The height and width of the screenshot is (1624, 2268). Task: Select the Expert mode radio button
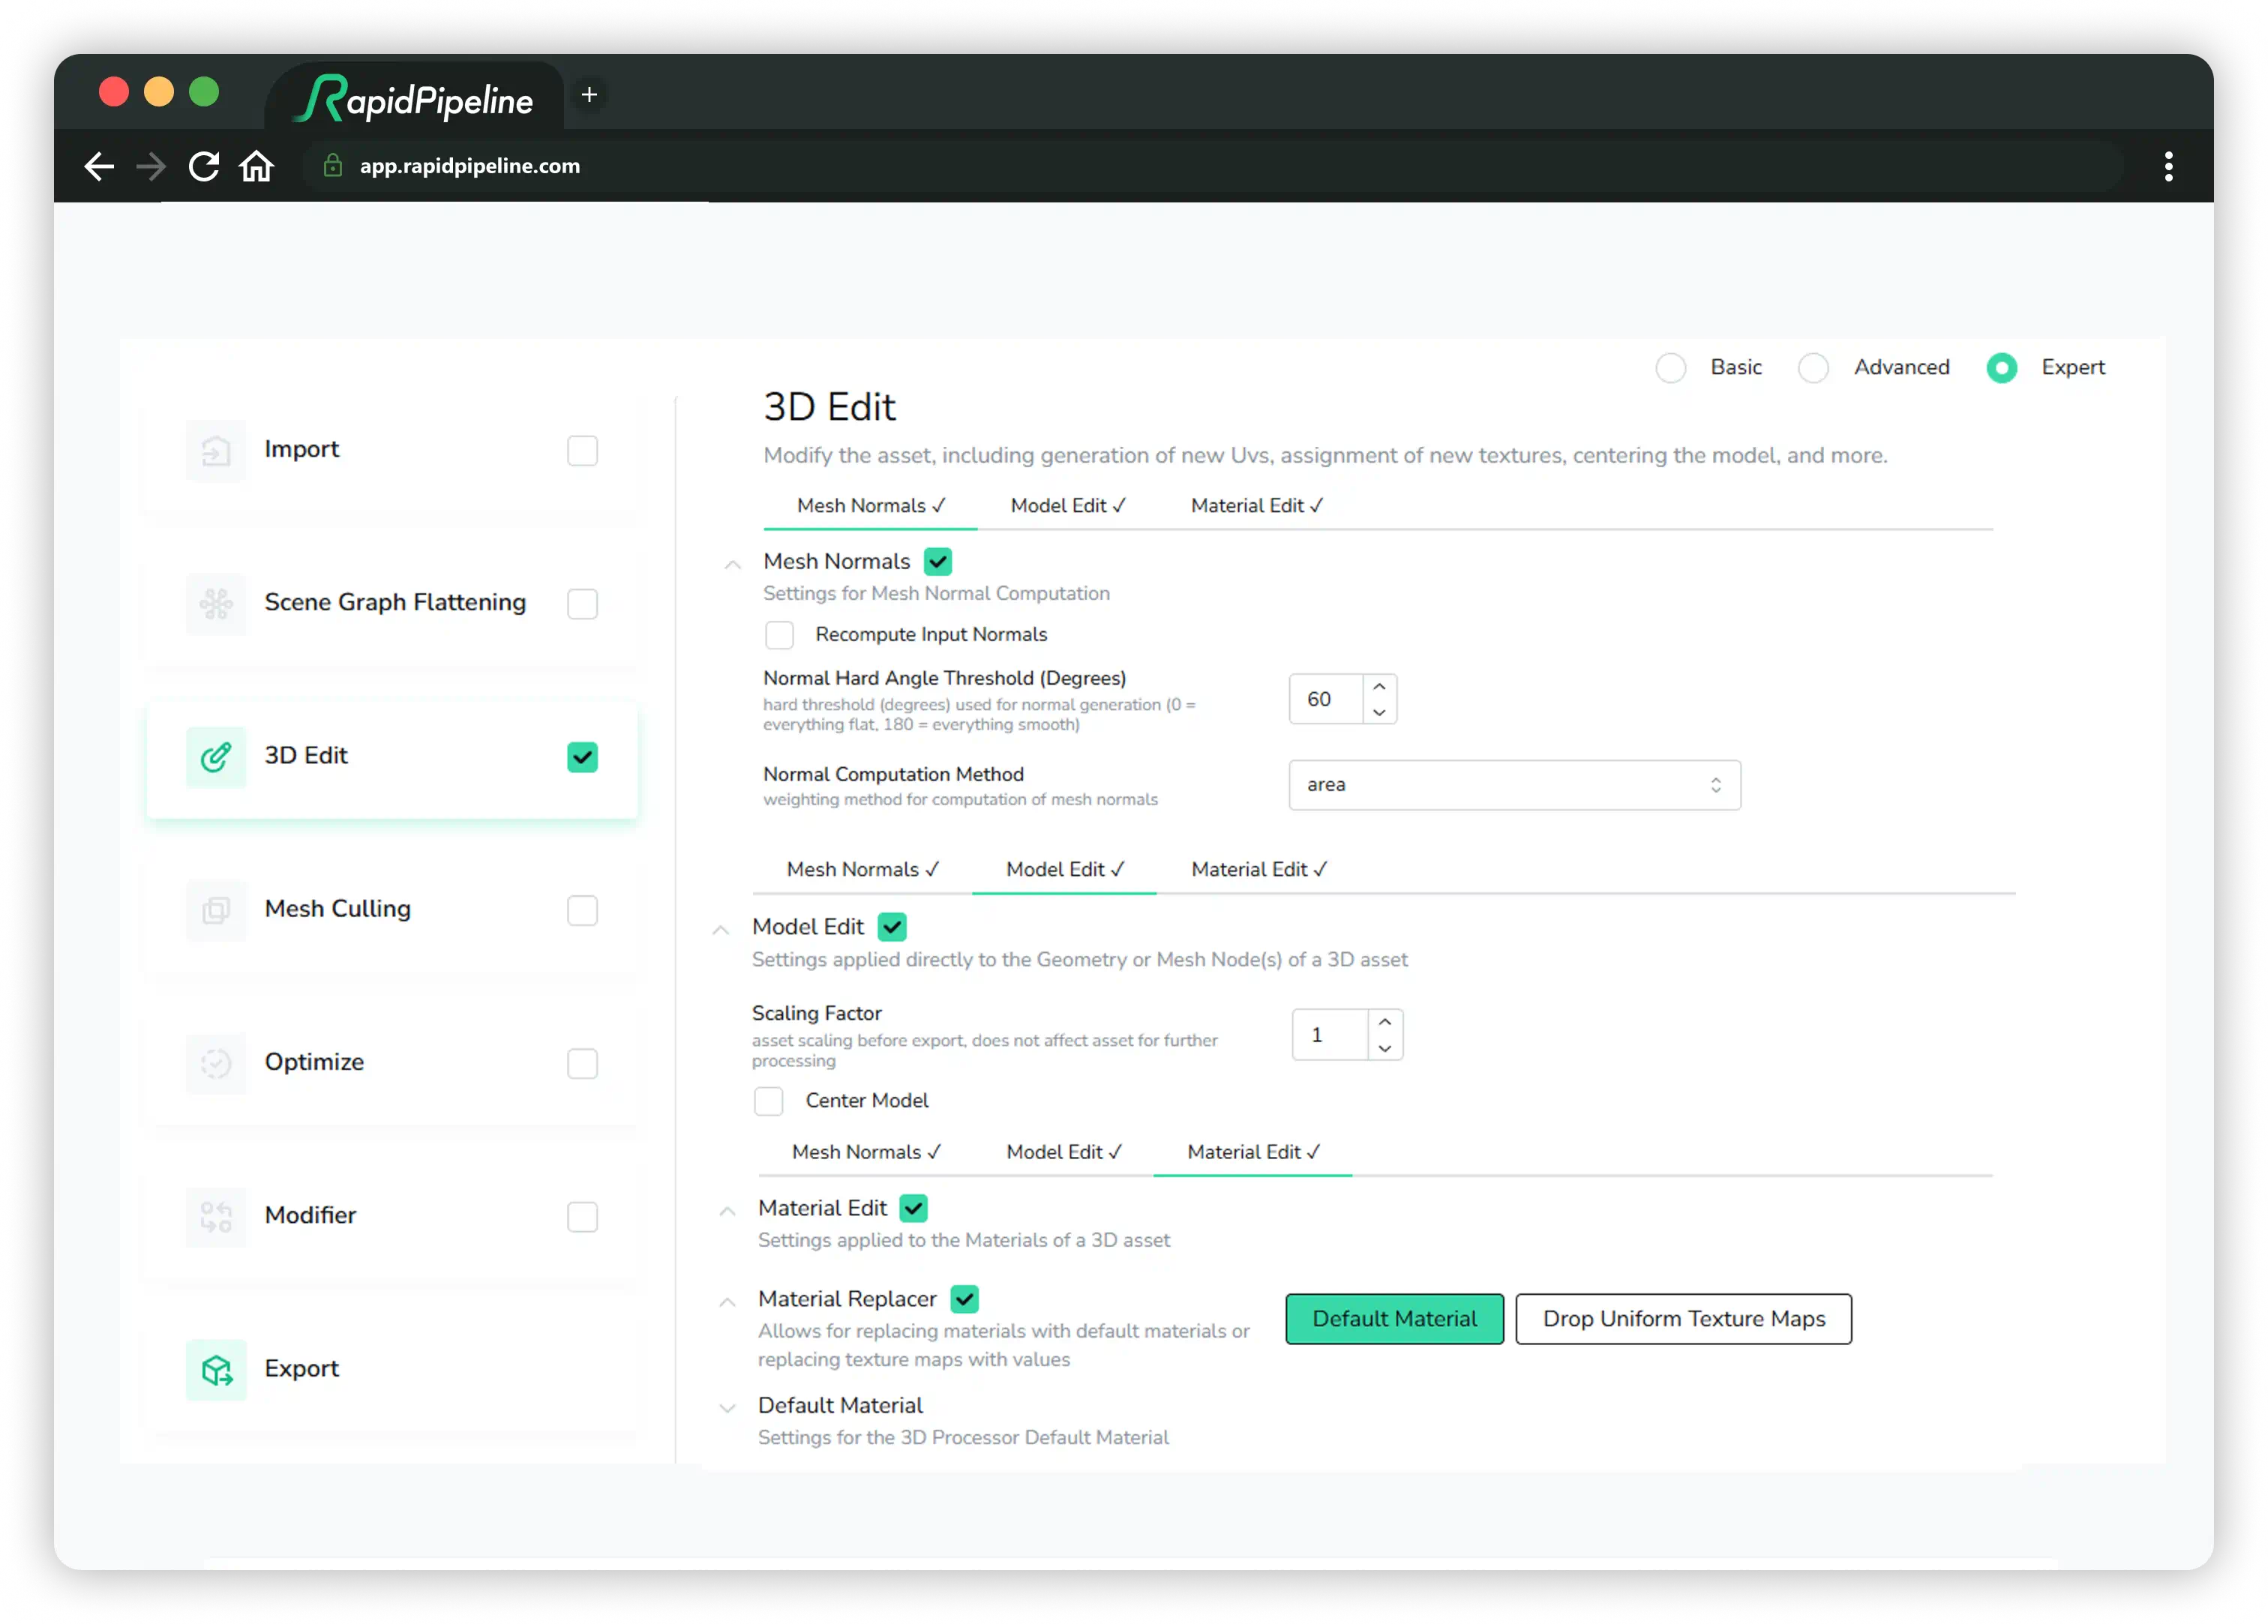(2001, 368)
